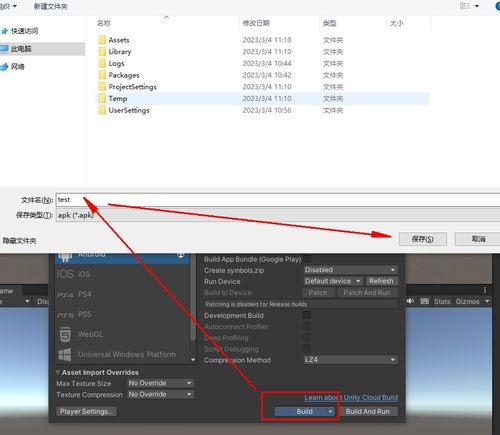Select the WebGL platform icon

(65, 334)
